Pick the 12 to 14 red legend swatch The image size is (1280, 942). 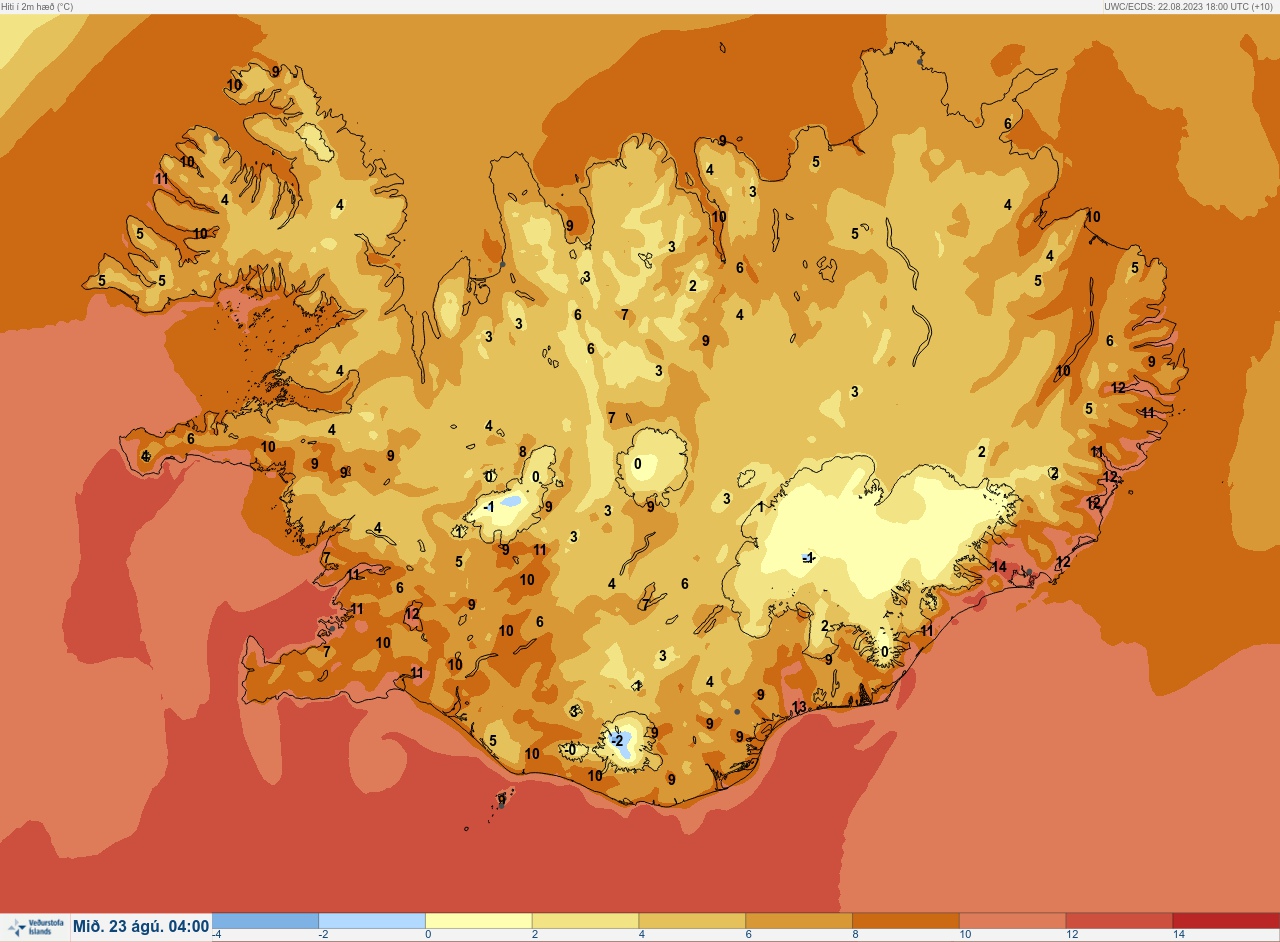click(1118, 920)
